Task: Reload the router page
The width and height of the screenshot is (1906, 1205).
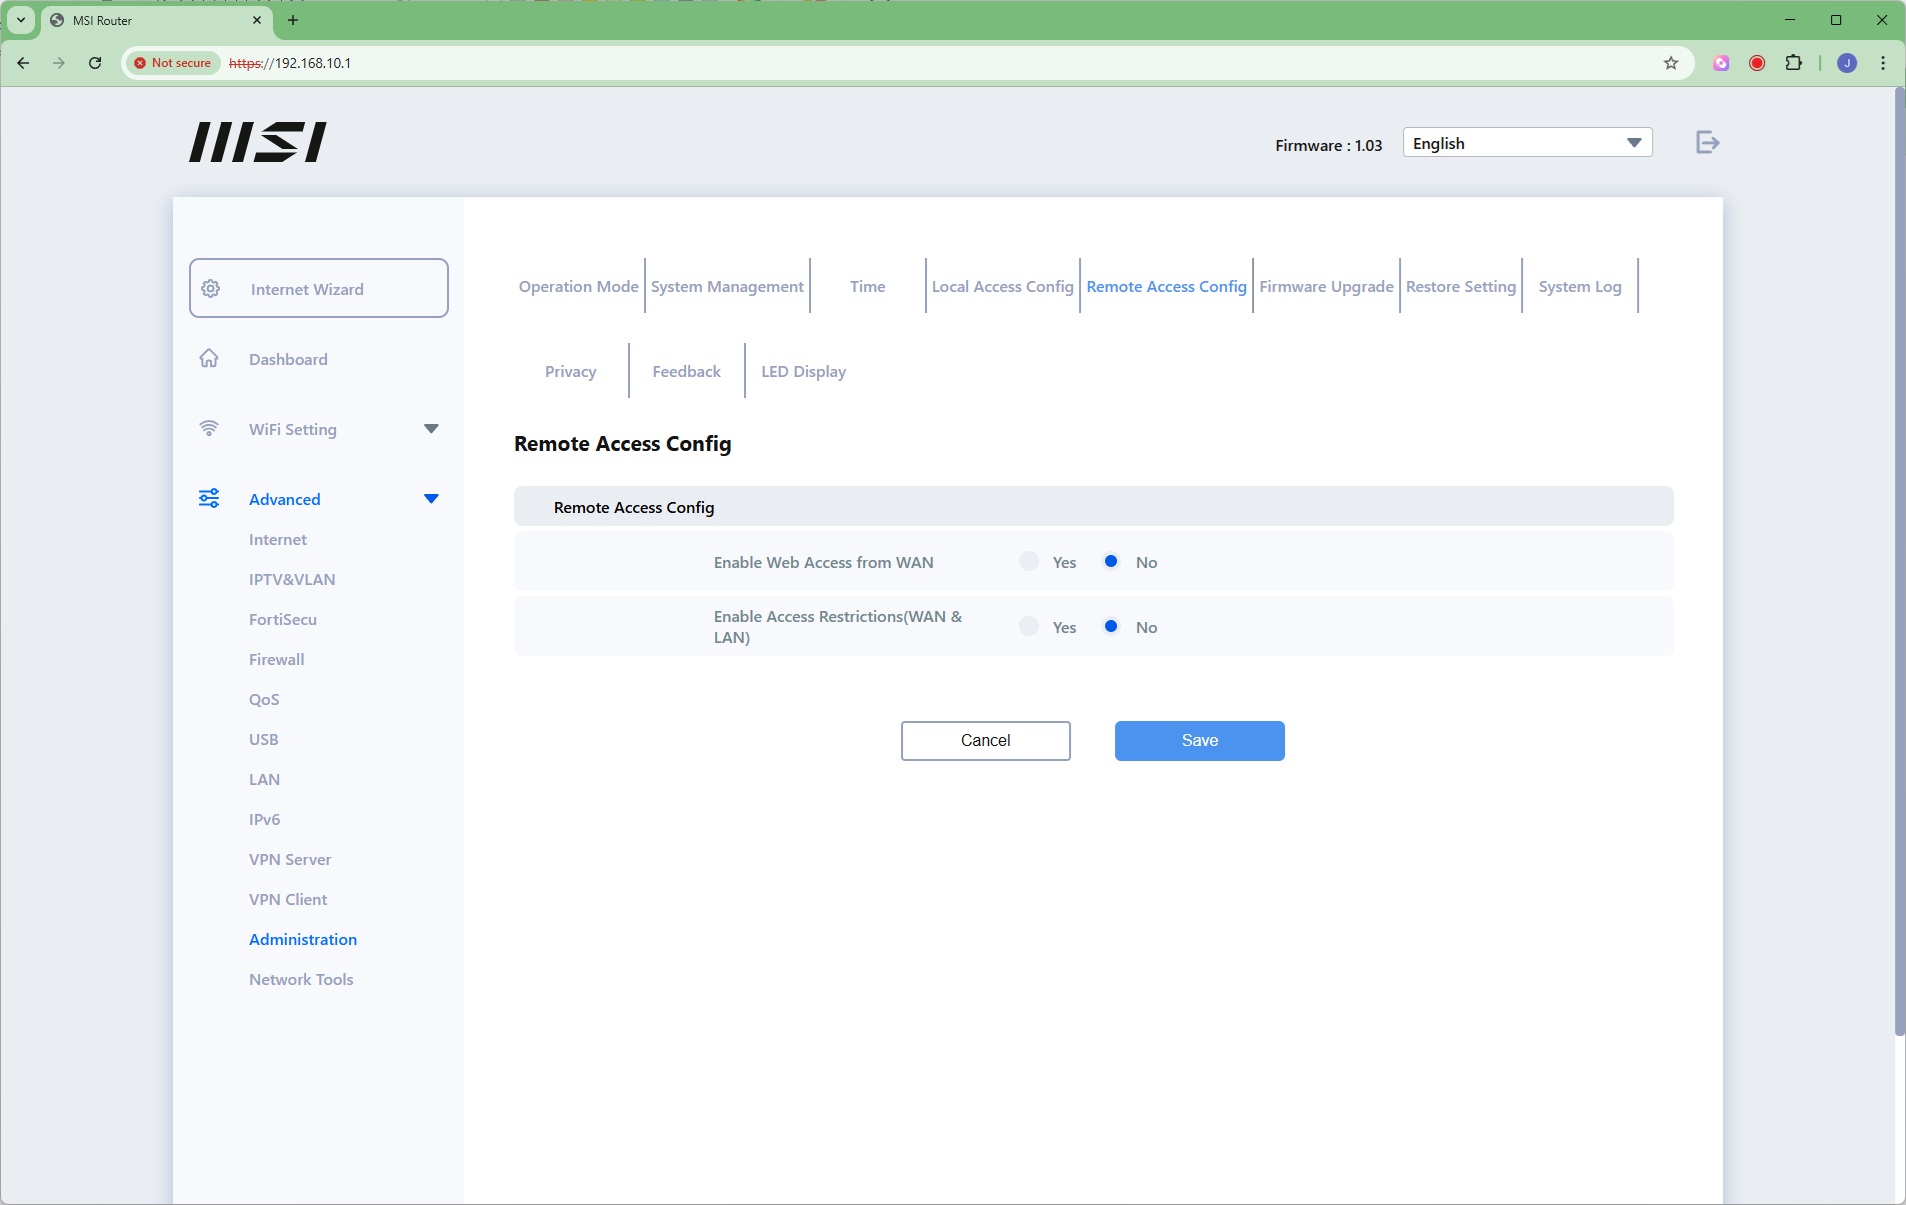Action: [95, 63]
